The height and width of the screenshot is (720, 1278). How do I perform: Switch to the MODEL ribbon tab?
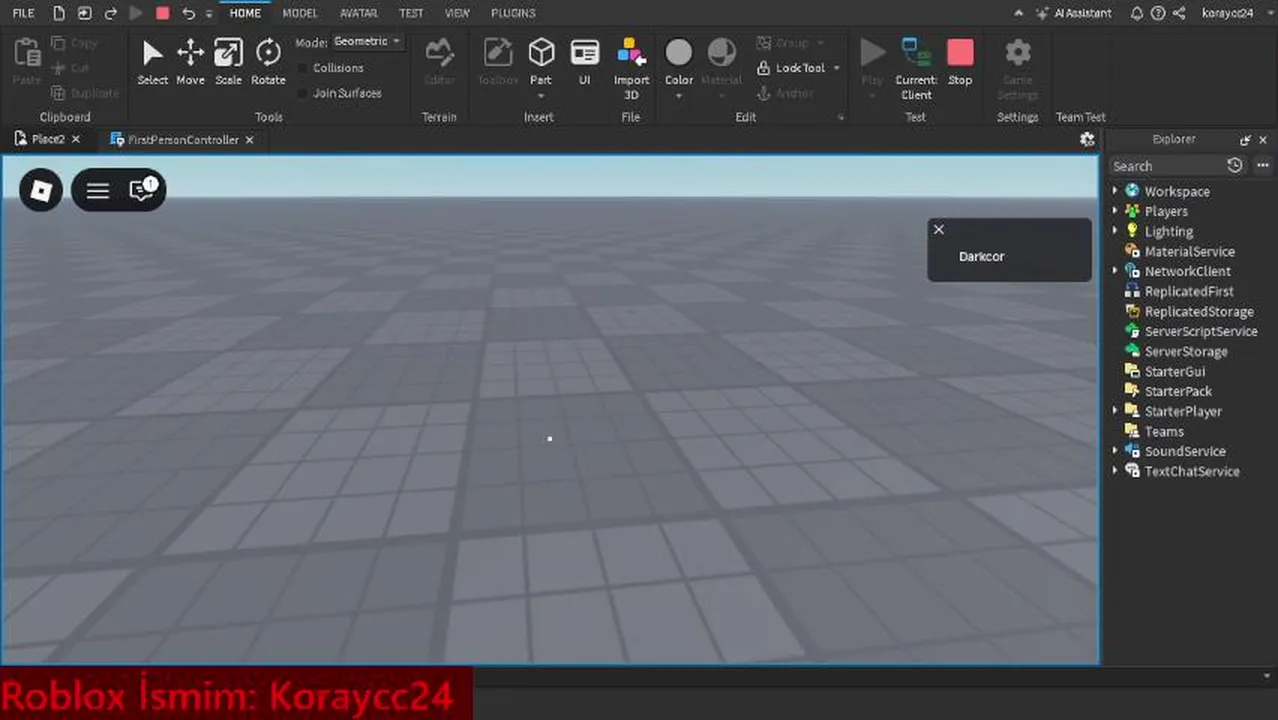click(x=300, y=13)
